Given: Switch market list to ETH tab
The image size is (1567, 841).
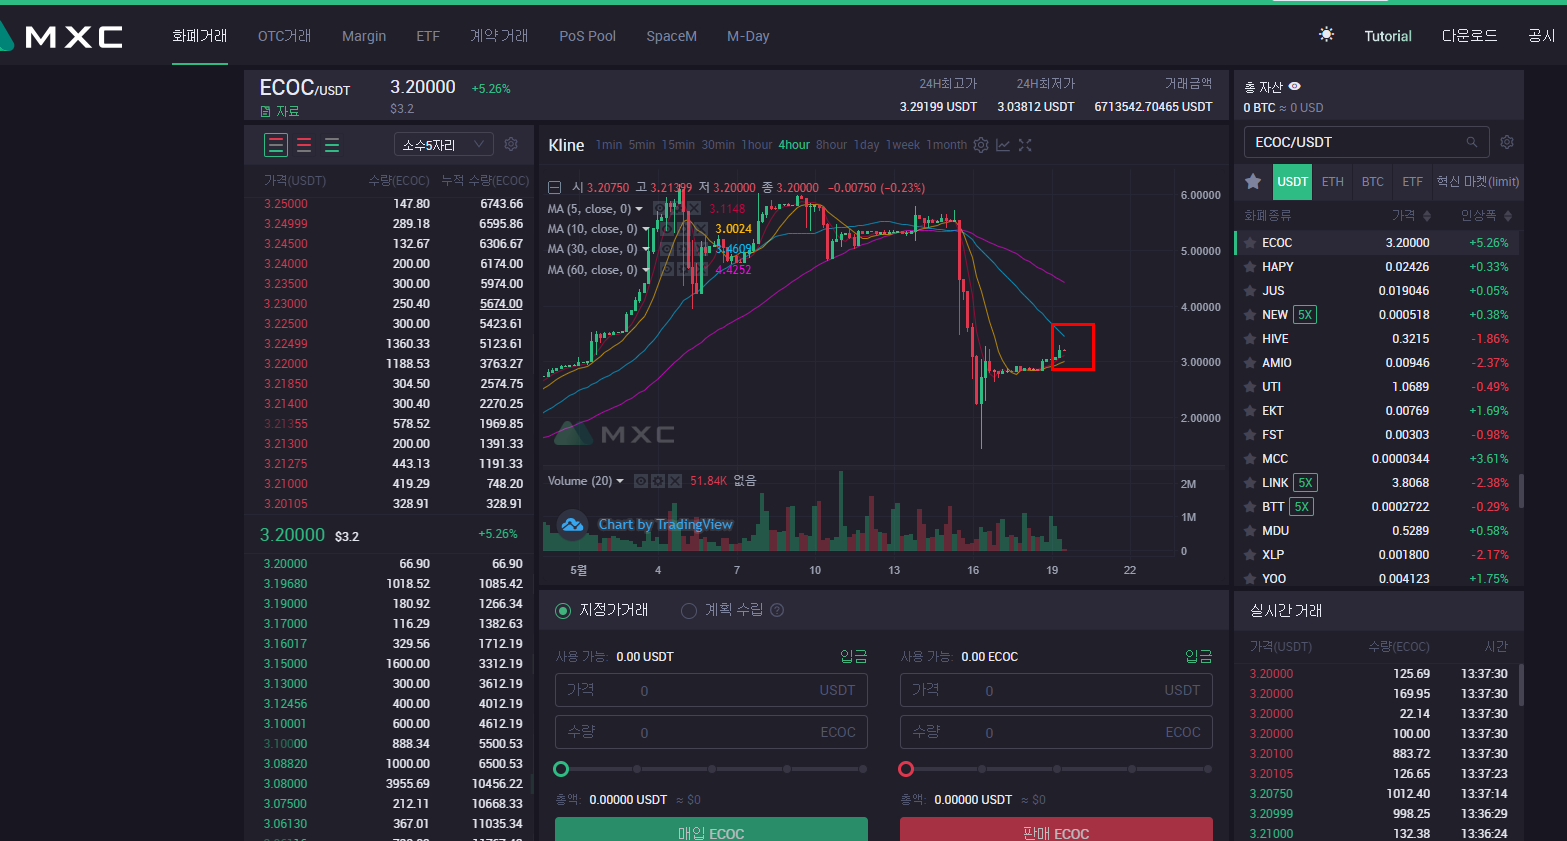Looking at the screenshot, I should pyautogui.click(x=1332, y=182).
